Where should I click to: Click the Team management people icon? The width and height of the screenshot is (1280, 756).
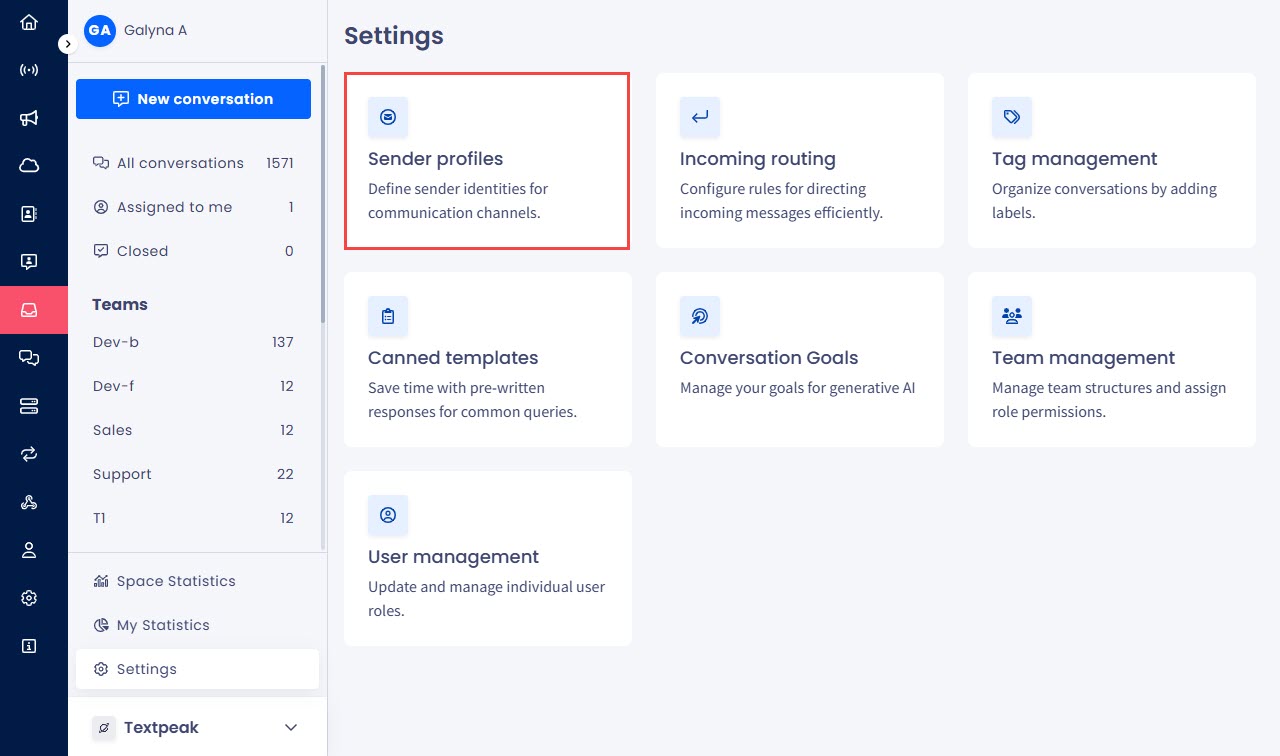tap(1012, 316)
